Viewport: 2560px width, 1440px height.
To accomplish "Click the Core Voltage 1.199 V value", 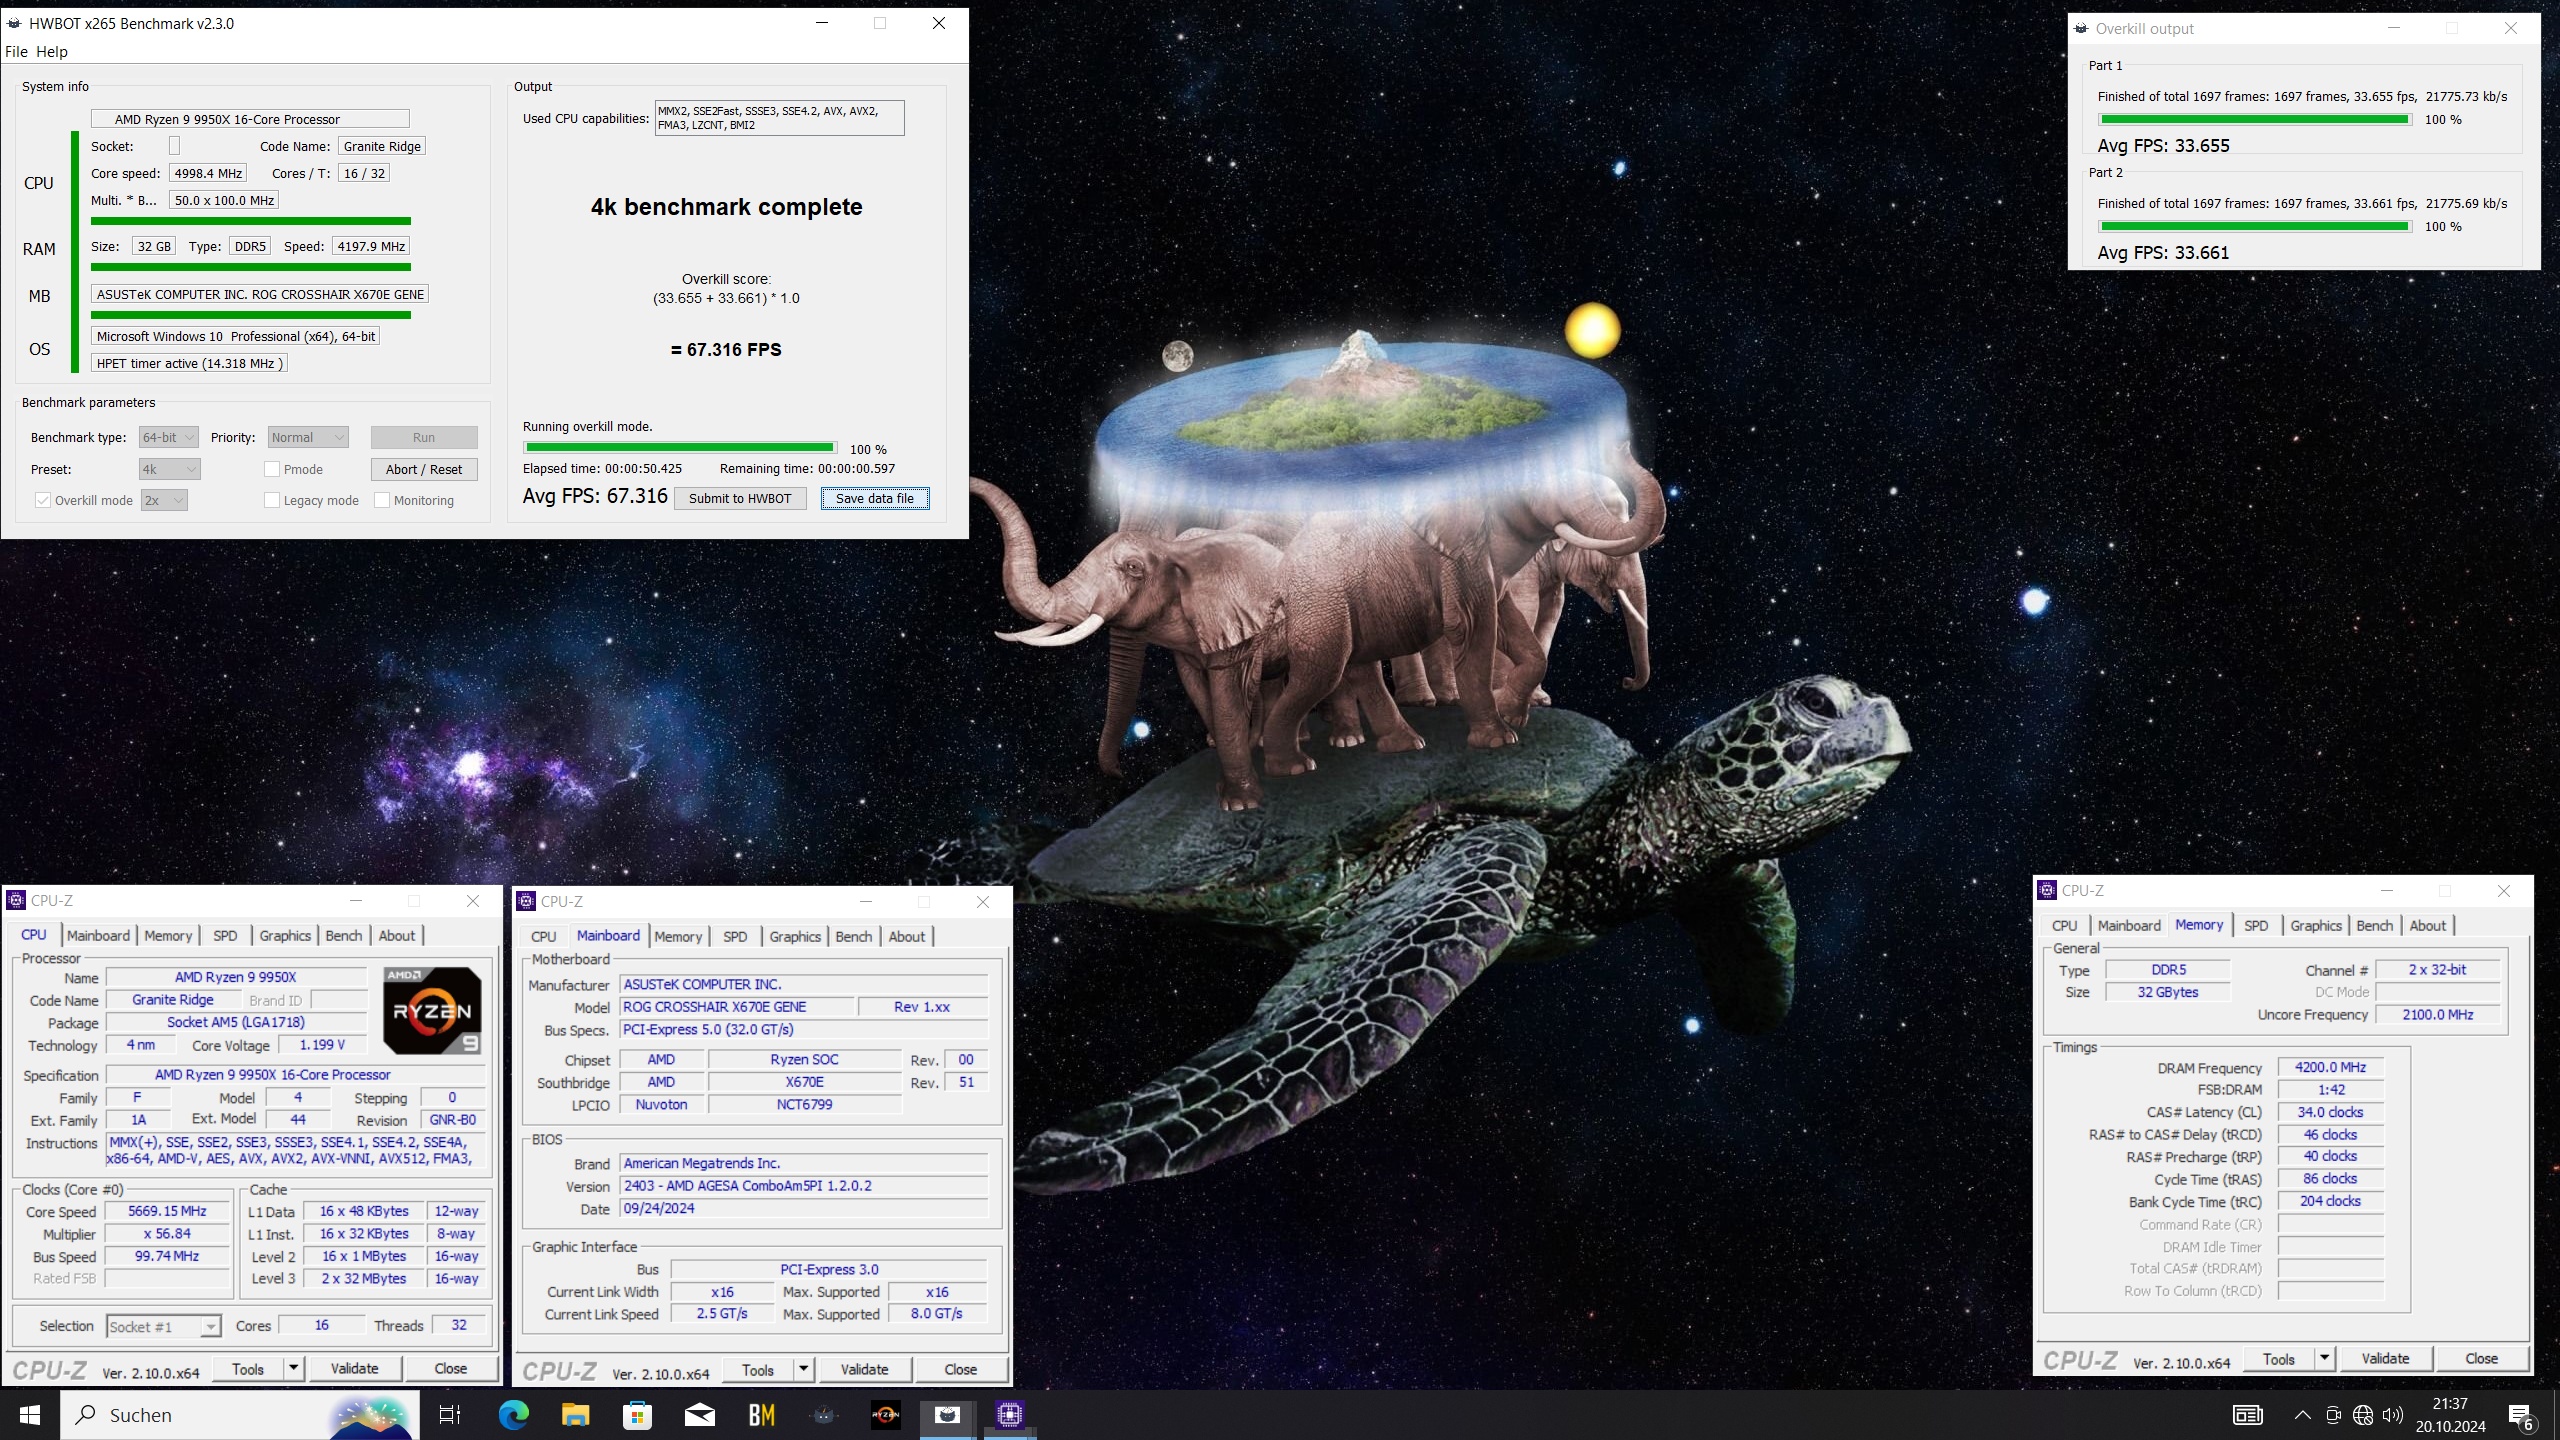I will point(322,1044).
